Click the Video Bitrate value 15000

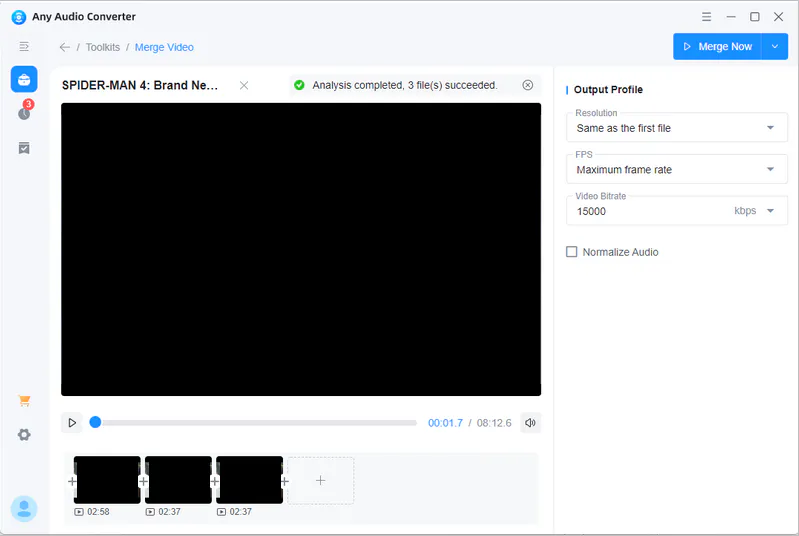coord(591,211)
